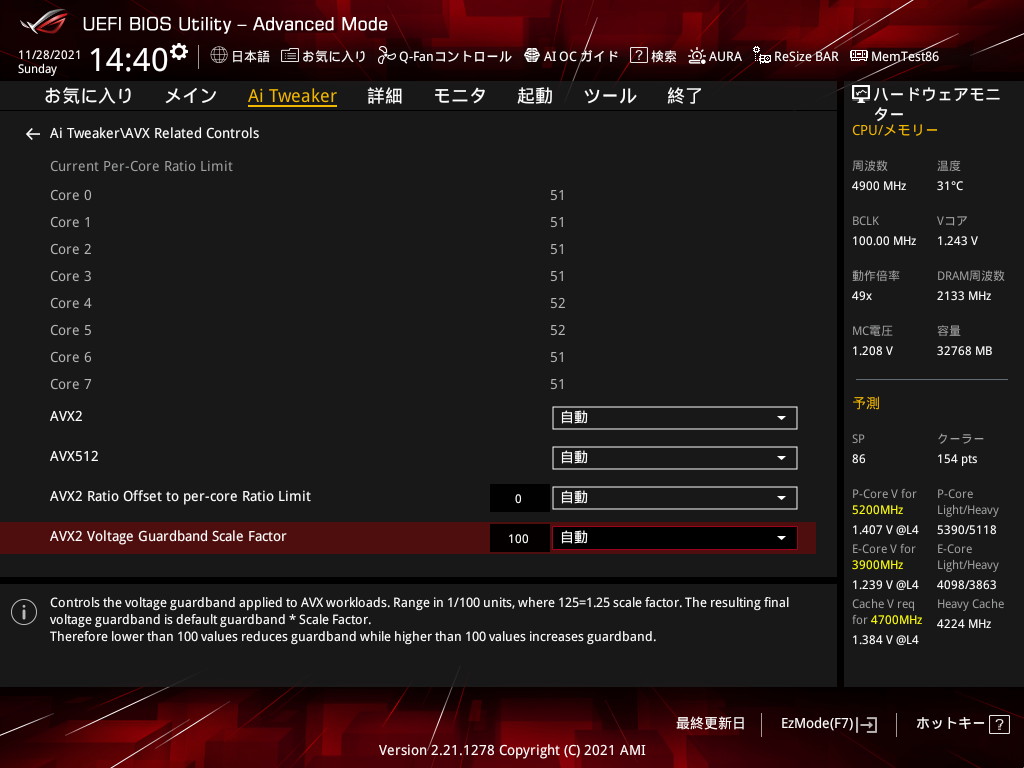Click the globe language icon
The image size is (1024, 768).
click(219, 56)
